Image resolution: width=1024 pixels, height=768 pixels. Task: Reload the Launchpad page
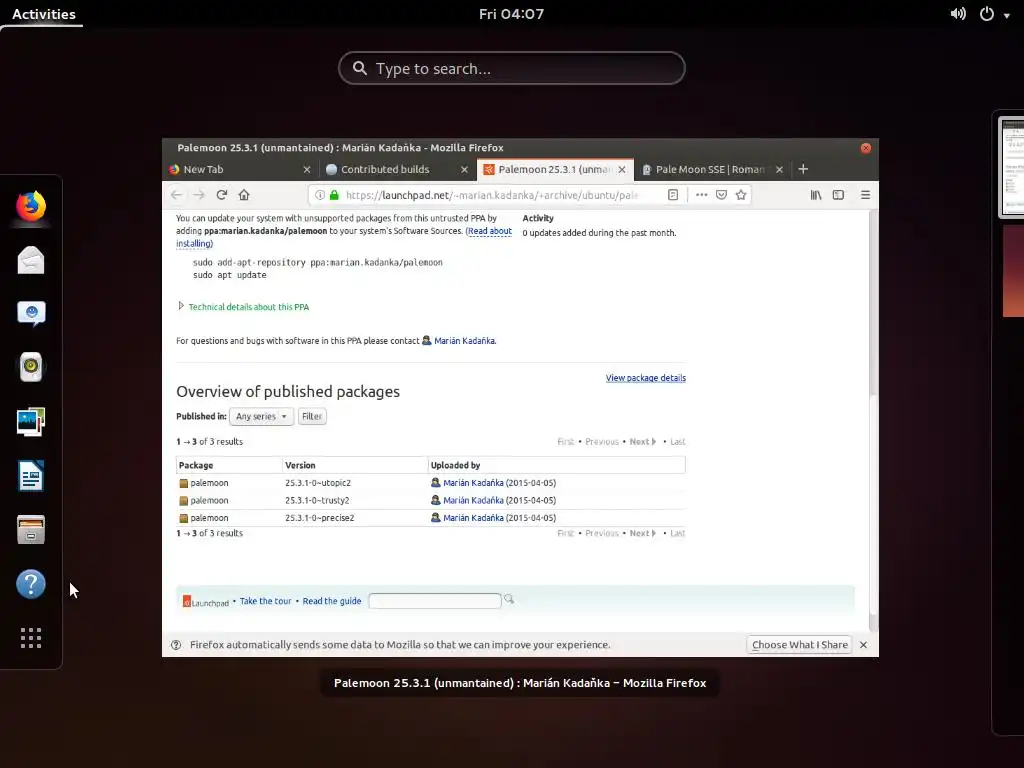[221, 195]
